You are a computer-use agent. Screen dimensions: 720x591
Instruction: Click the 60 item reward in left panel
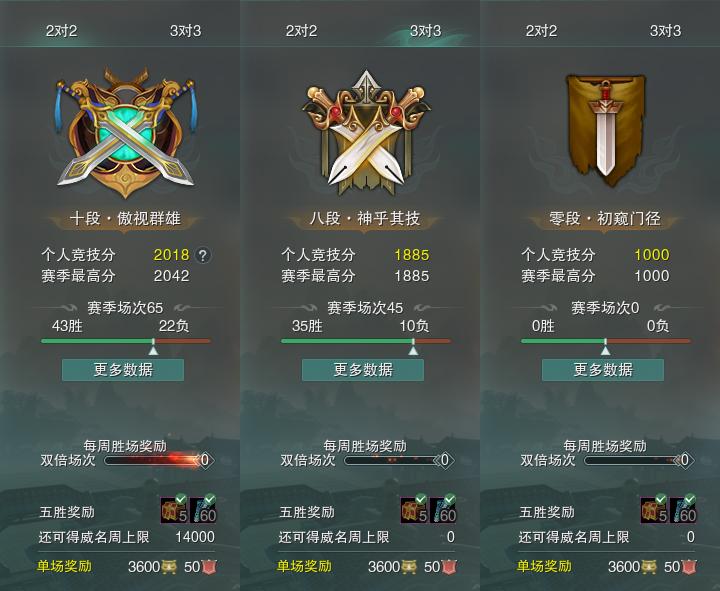click(x=203, y=510)
